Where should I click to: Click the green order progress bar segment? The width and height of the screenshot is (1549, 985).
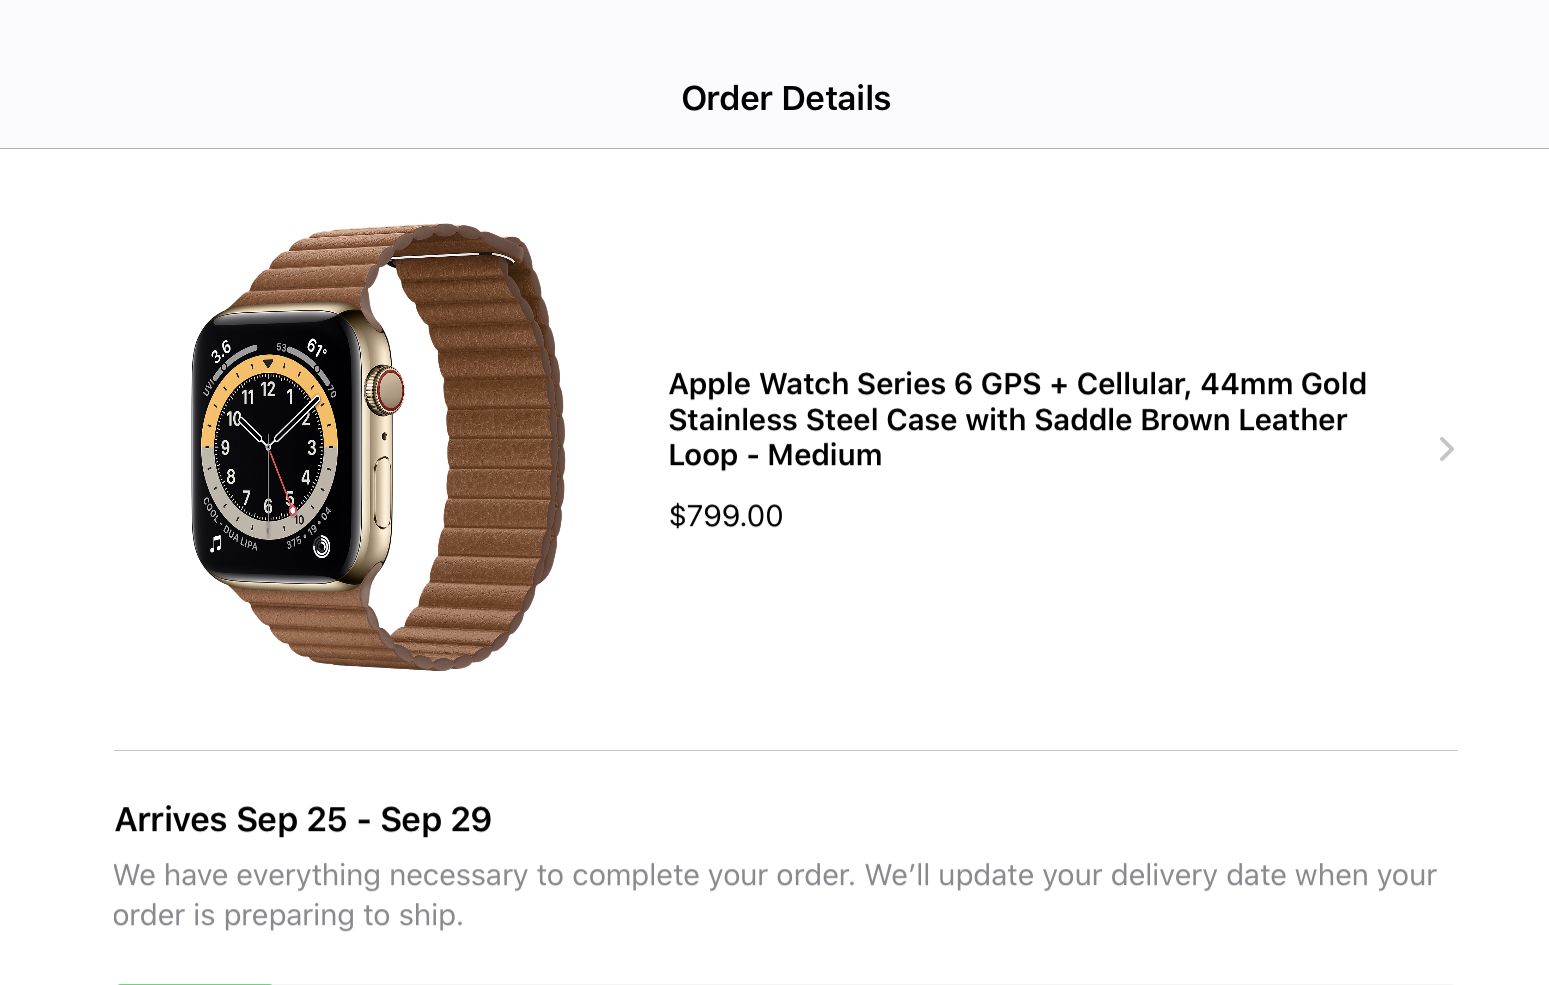(x=194, y=982)
